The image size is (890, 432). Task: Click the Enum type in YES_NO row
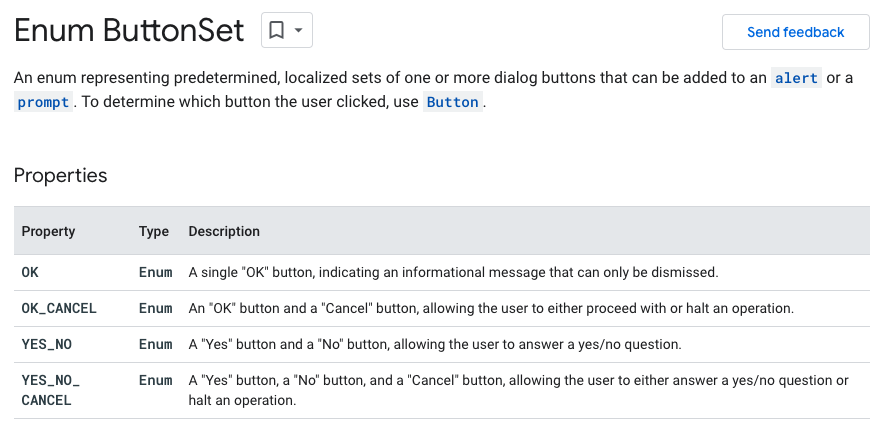[x=156, y=345]
